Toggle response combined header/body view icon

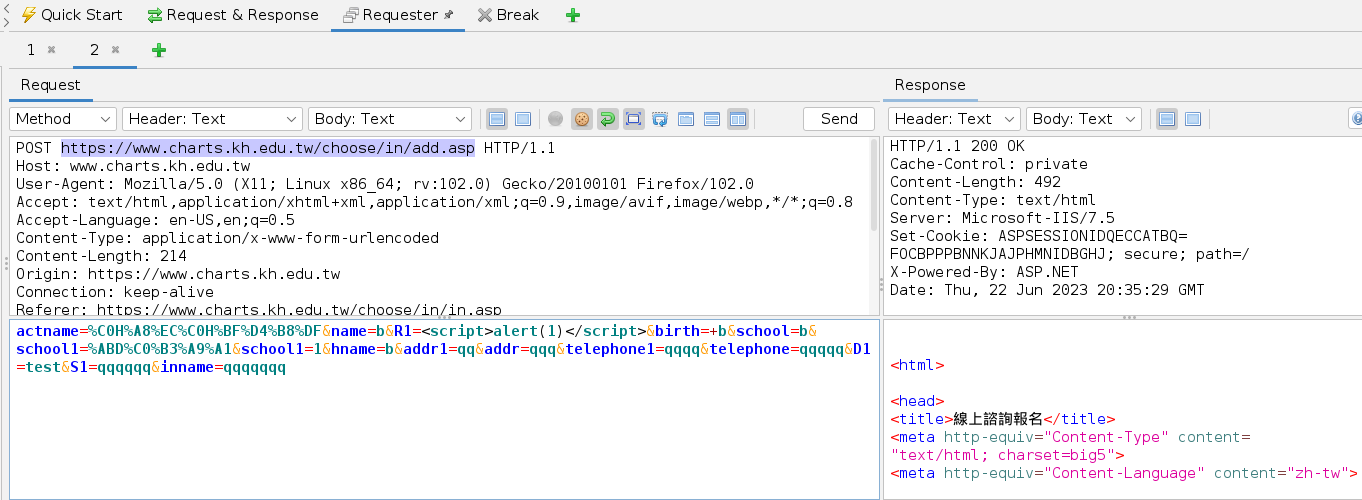pos(1193,119)
